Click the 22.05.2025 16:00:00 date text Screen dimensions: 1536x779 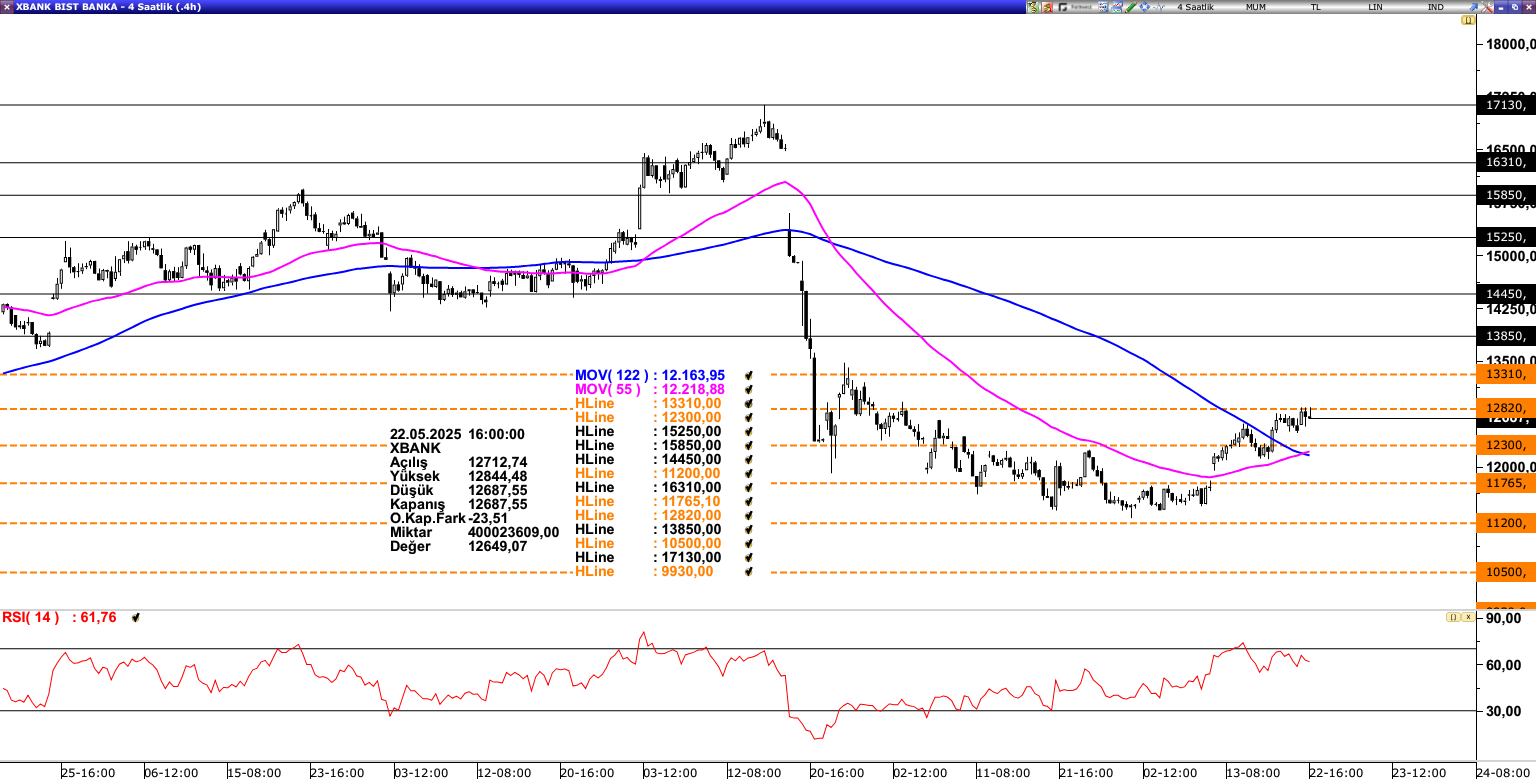[x=457, y=435]
